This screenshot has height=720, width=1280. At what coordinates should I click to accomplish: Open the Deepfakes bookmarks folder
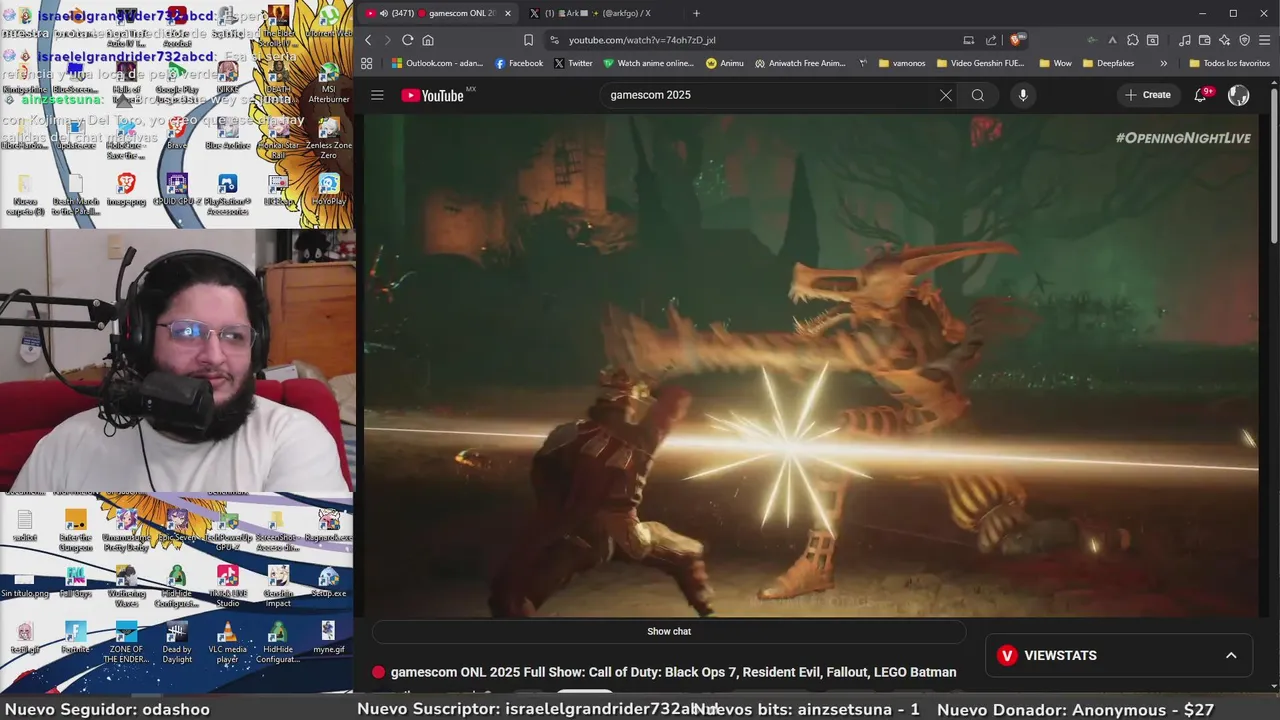click(1109, 63)
